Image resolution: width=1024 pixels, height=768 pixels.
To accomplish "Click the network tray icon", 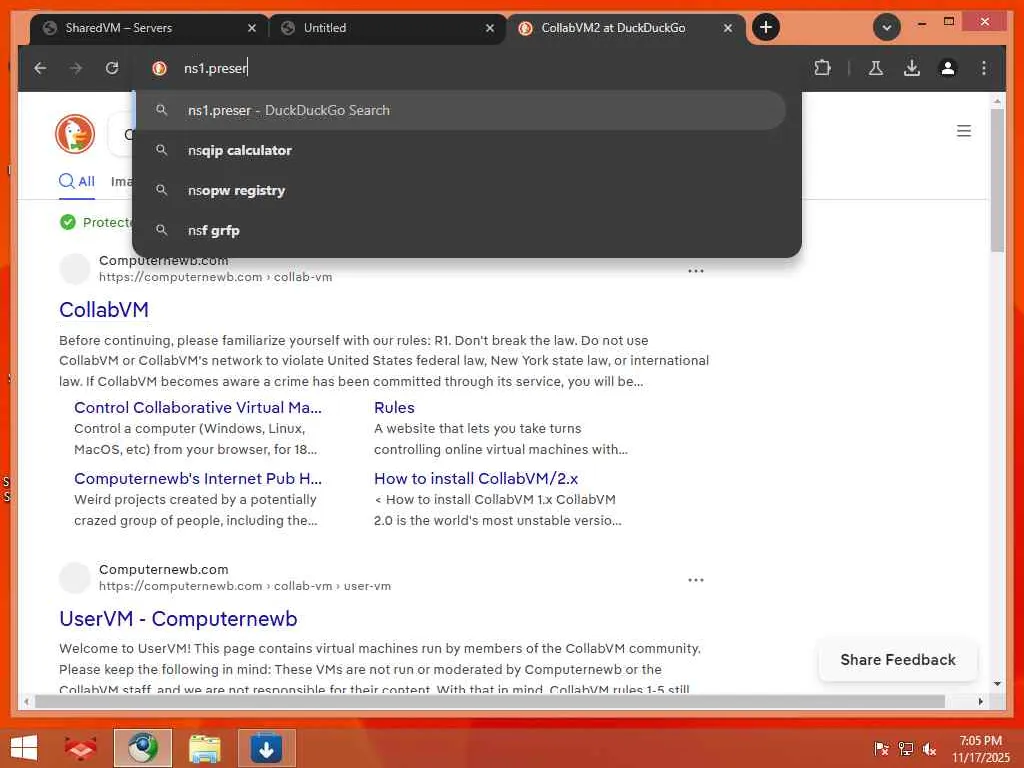I will click(905, 748).
